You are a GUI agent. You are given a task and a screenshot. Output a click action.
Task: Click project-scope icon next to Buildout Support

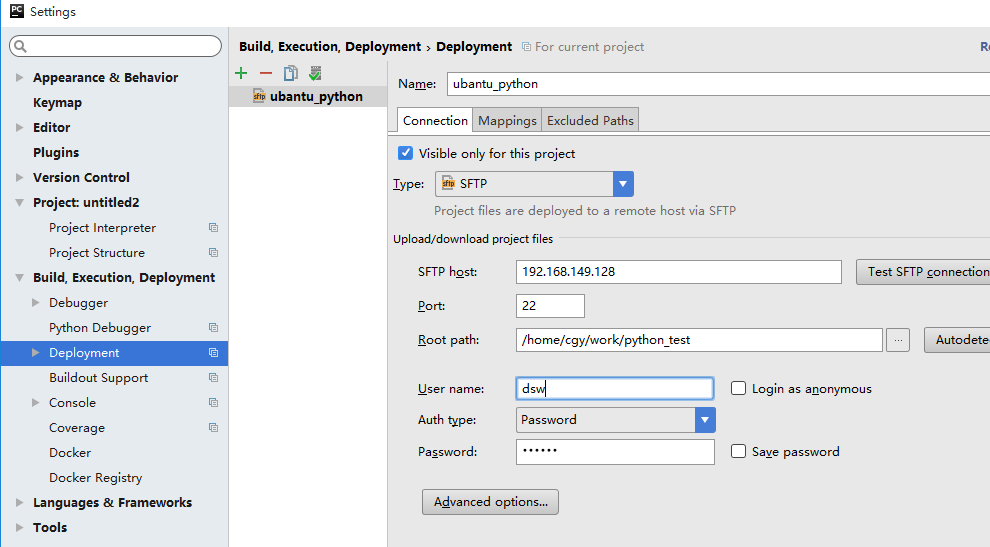tap(213, 378)
